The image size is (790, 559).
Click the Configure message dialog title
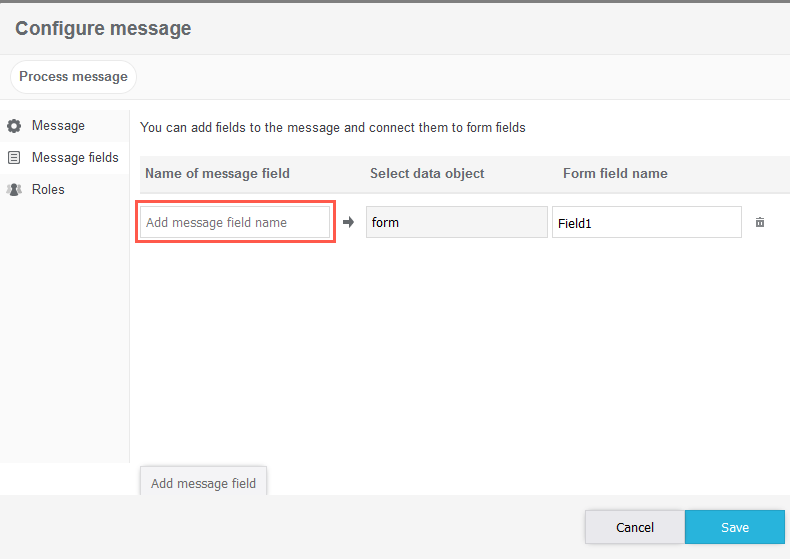(x=103, y=28)
